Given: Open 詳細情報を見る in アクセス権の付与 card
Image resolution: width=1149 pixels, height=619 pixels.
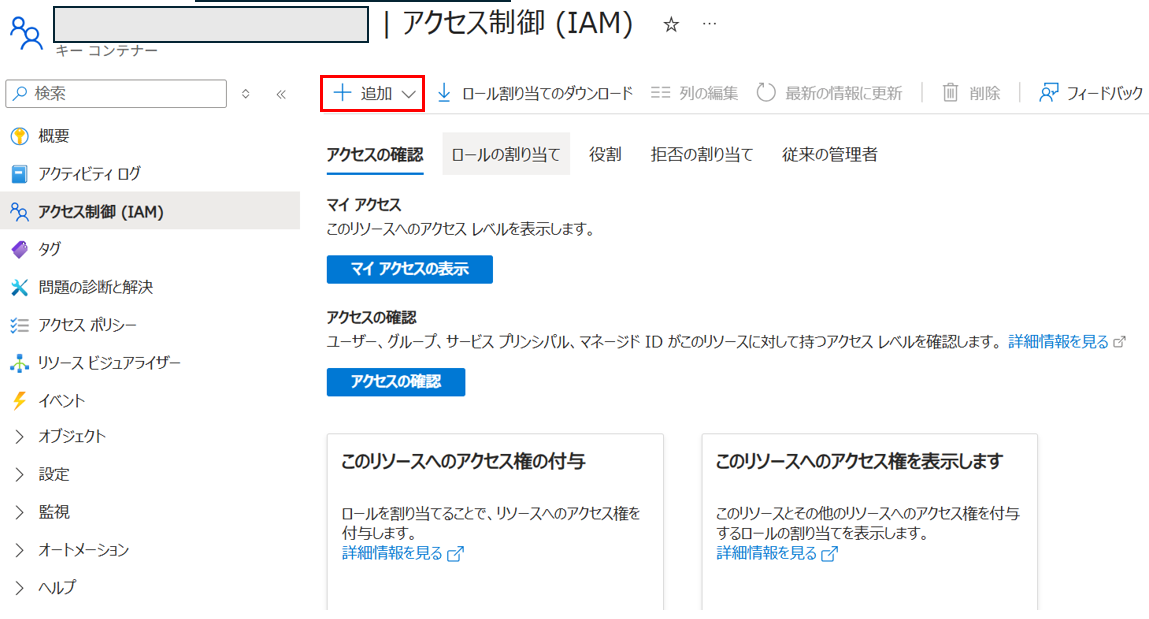Looking at the screenshot, I should 392,553.
